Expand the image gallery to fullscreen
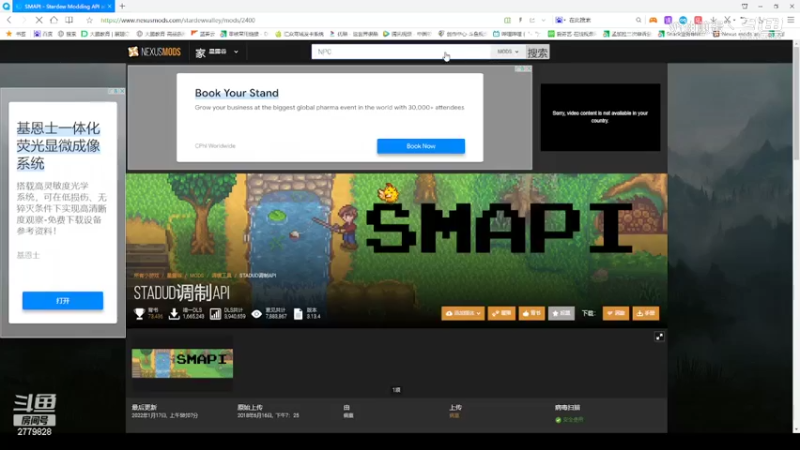The width and height of the screenshot is (800, 450). [x=660, y=337]
